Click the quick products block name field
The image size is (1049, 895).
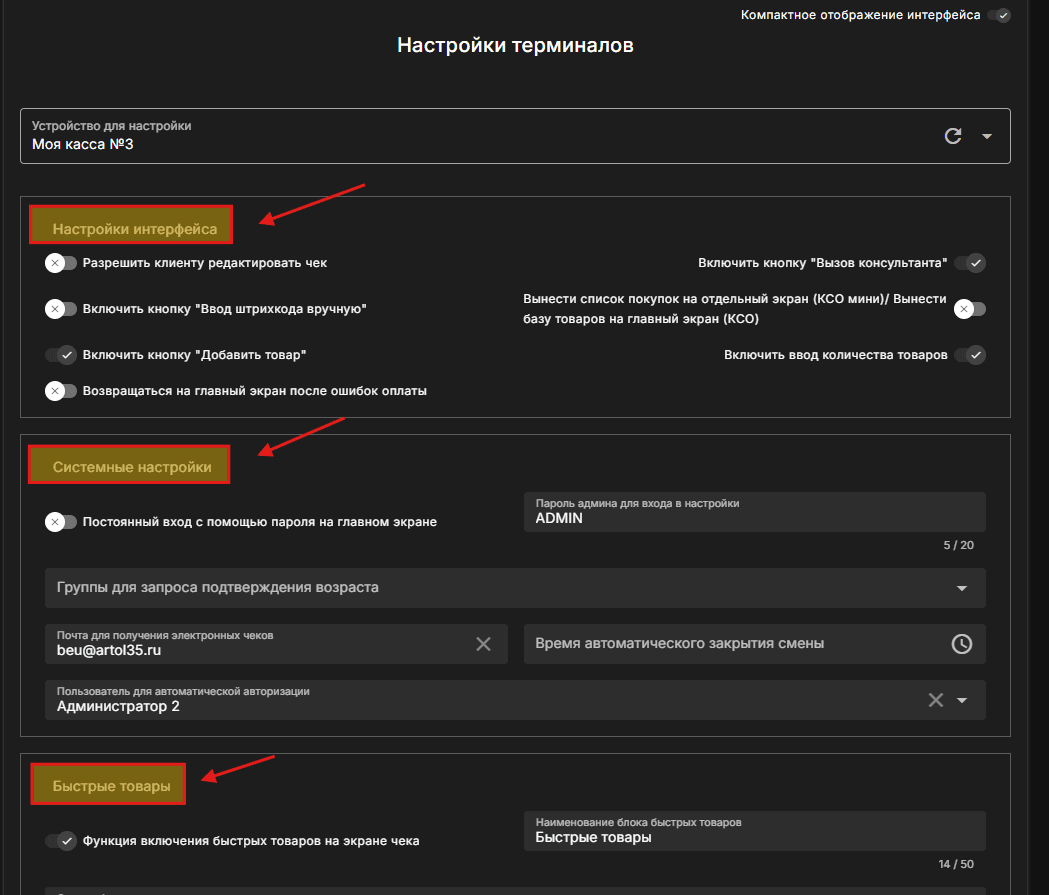pos(755,831)
